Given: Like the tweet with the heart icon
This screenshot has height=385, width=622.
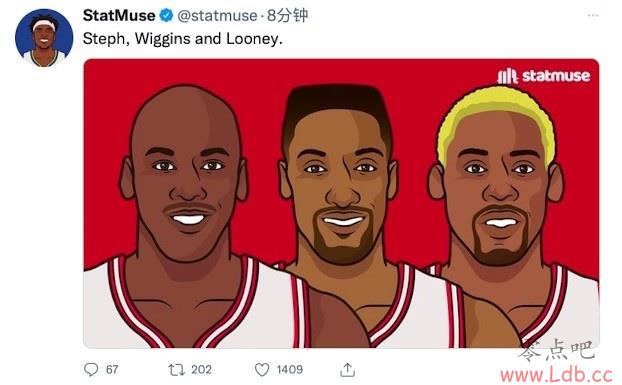Looking at the screenshot, I should [262, 370].
